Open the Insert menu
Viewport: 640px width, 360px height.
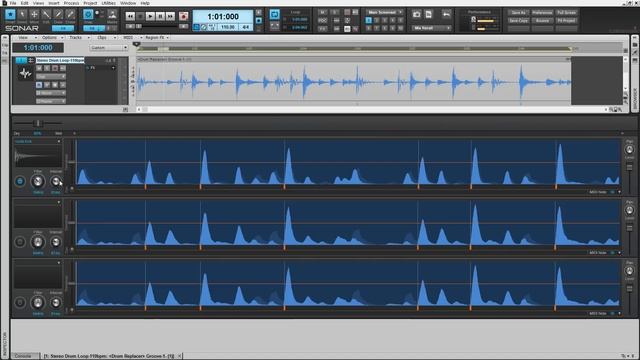[x=54, y=3]
